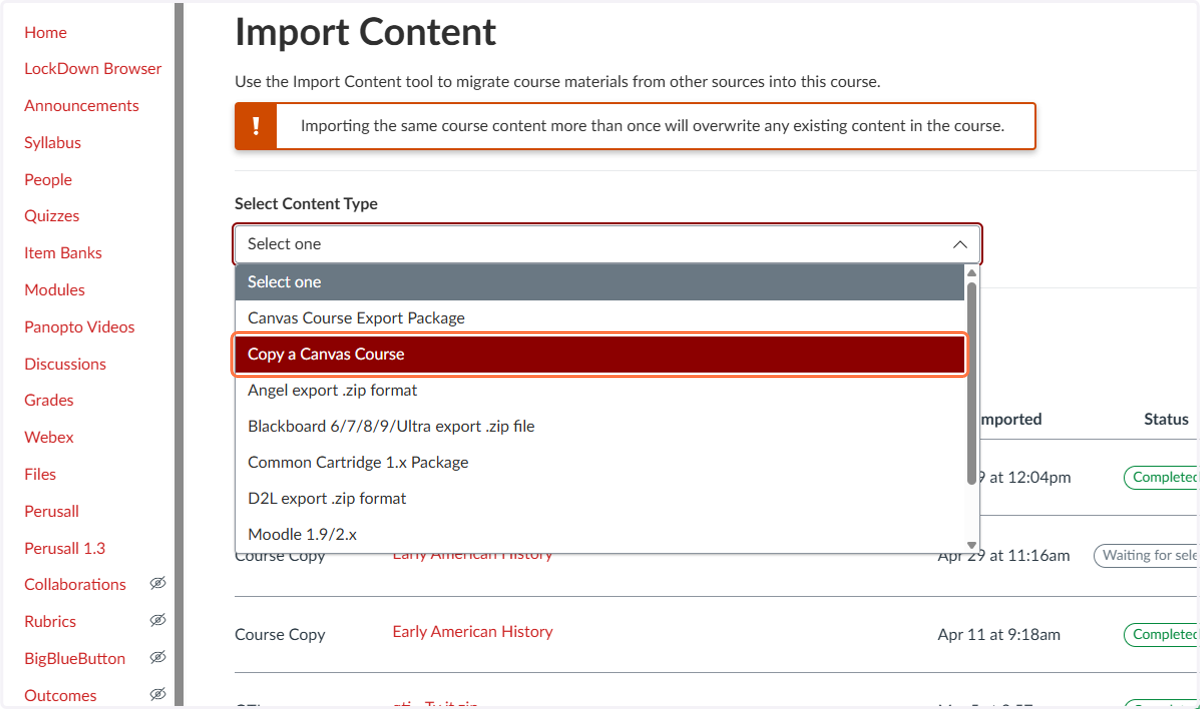Select Common Cartridge 1.x Package

(599, 462)
